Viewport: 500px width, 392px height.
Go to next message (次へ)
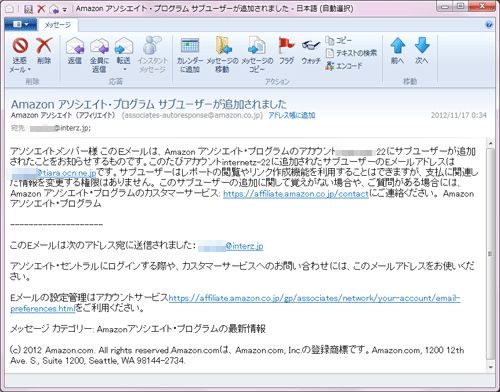point(422,50)
